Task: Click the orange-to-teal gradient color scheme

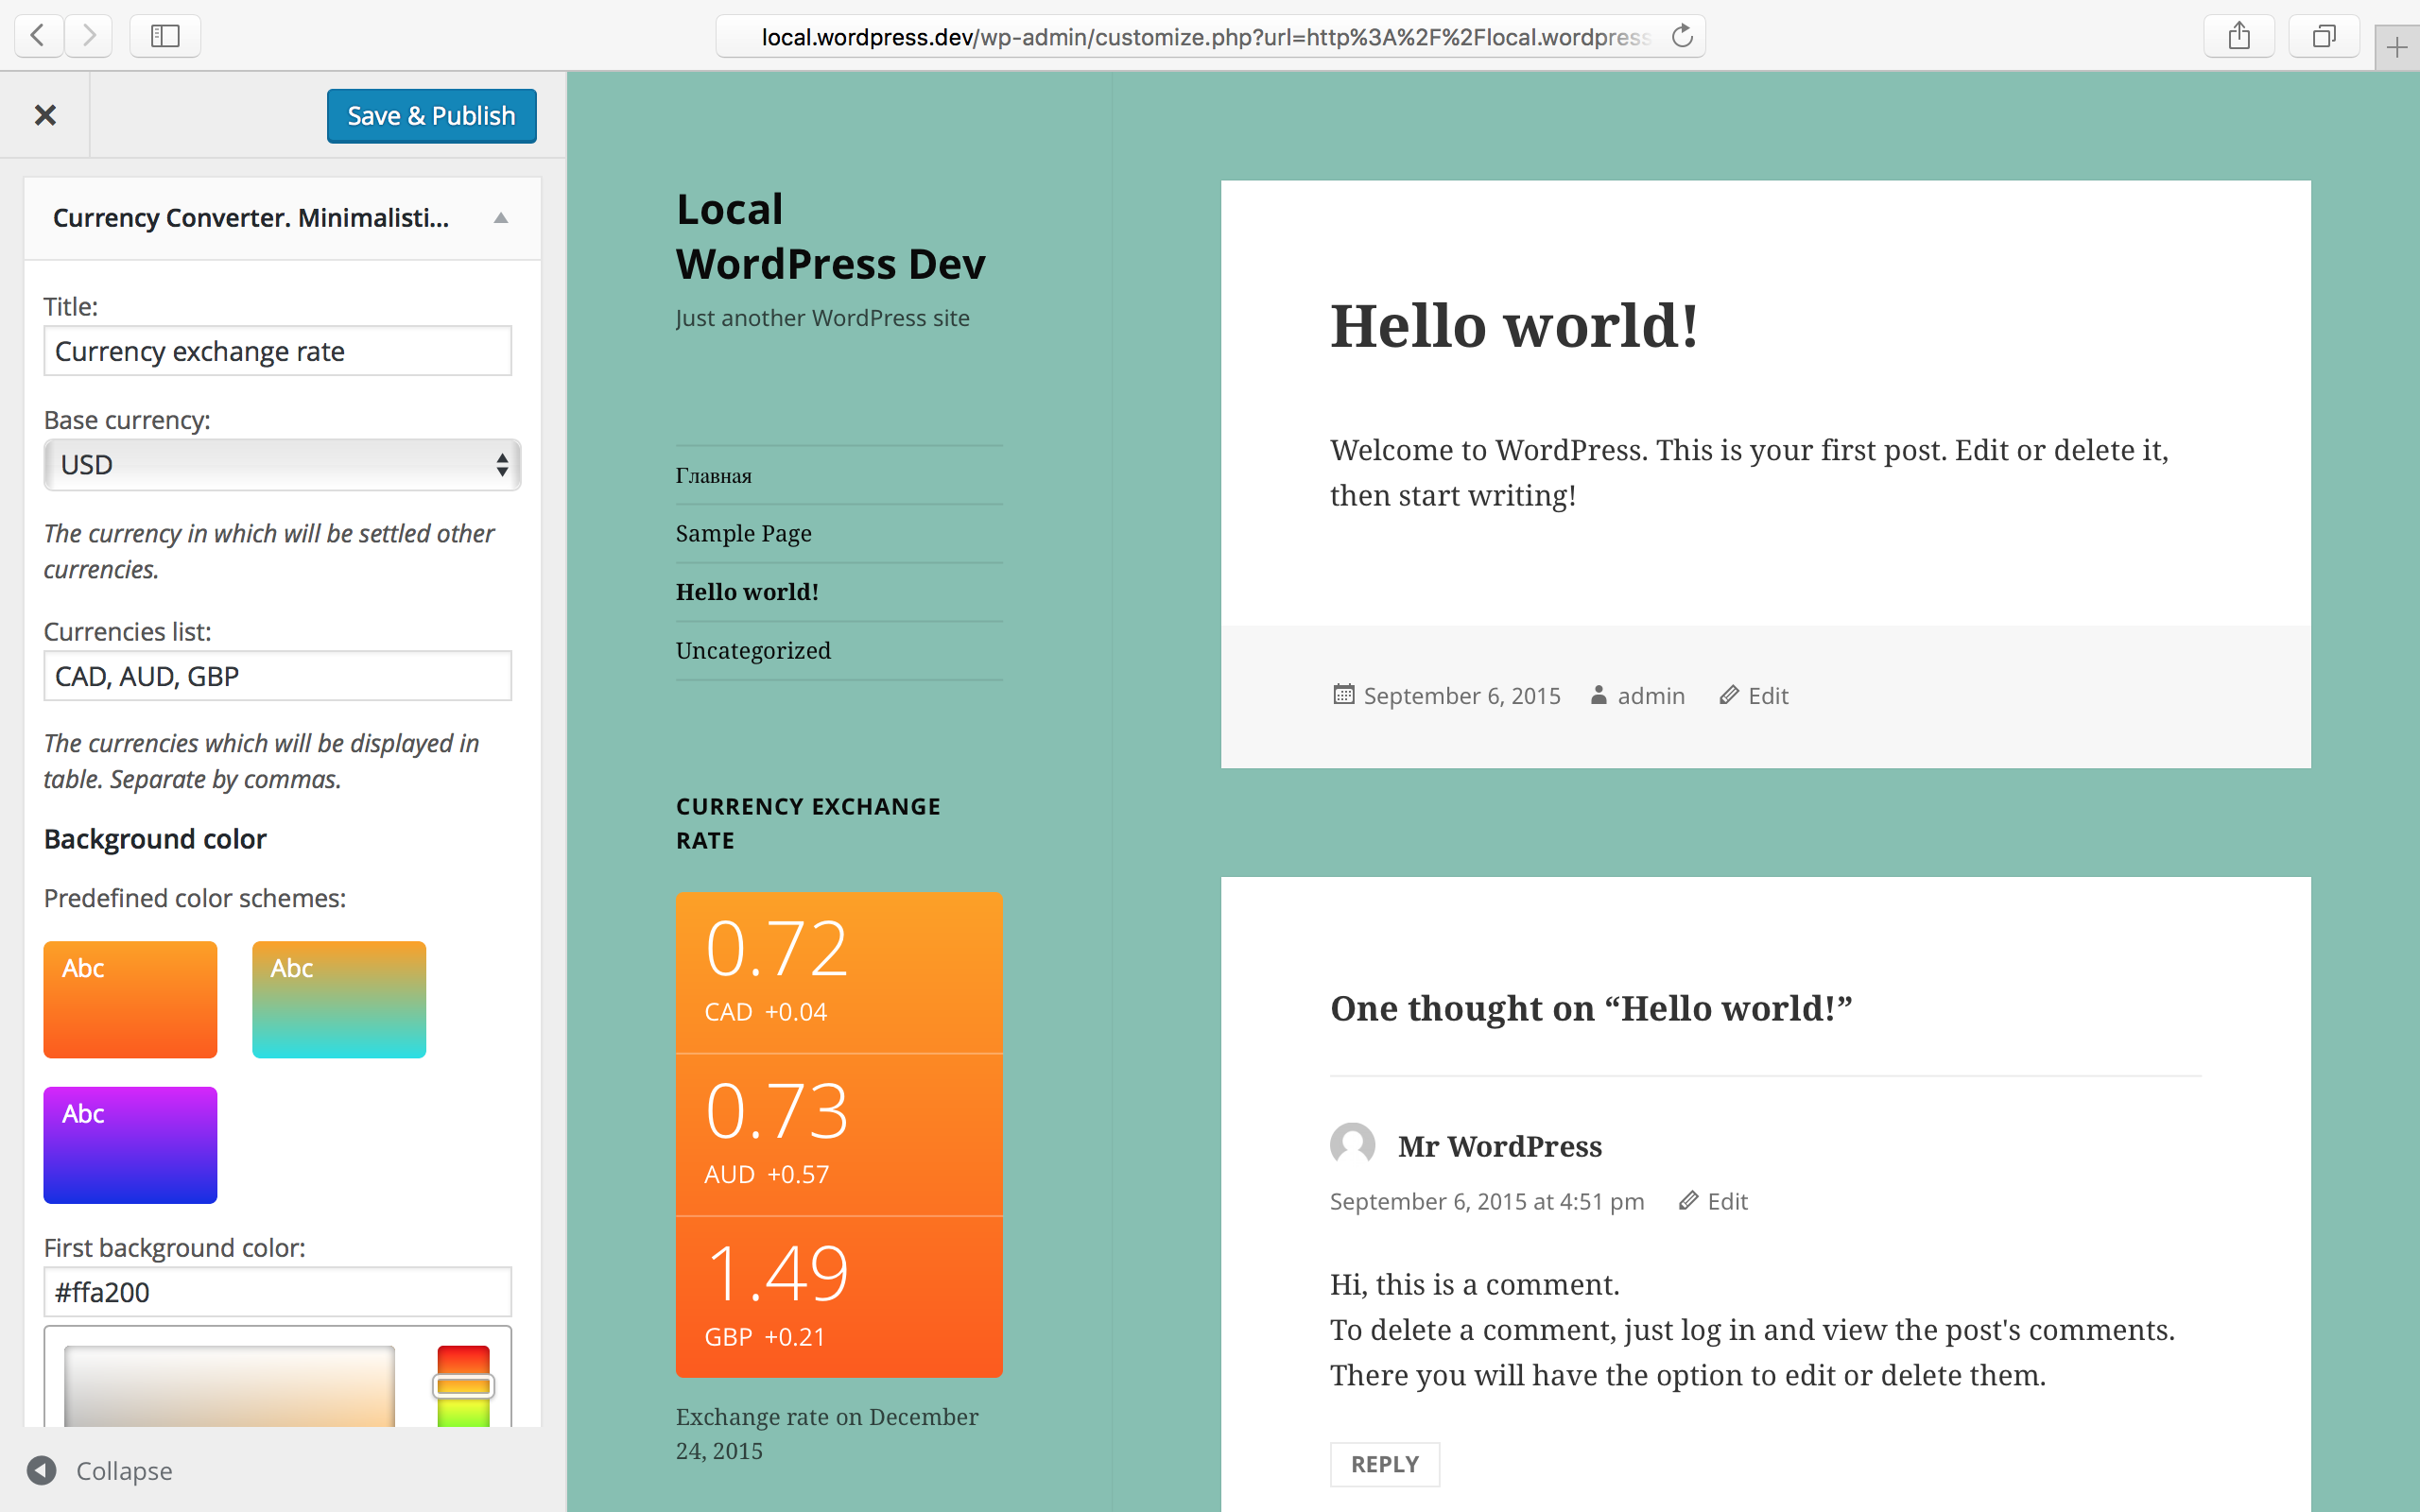Action: click(x=339, y=999)
